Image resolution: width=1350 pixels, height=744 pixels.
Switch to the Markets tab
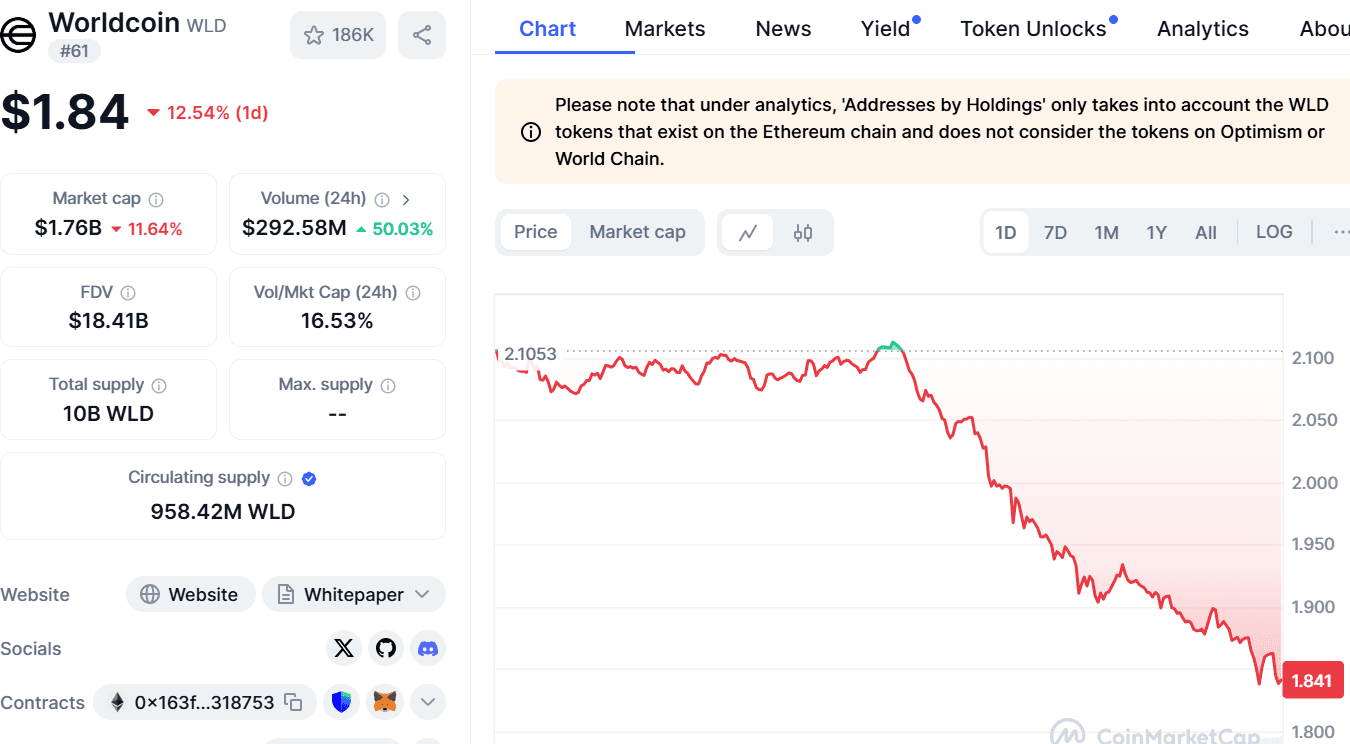(x=664, y=28)
